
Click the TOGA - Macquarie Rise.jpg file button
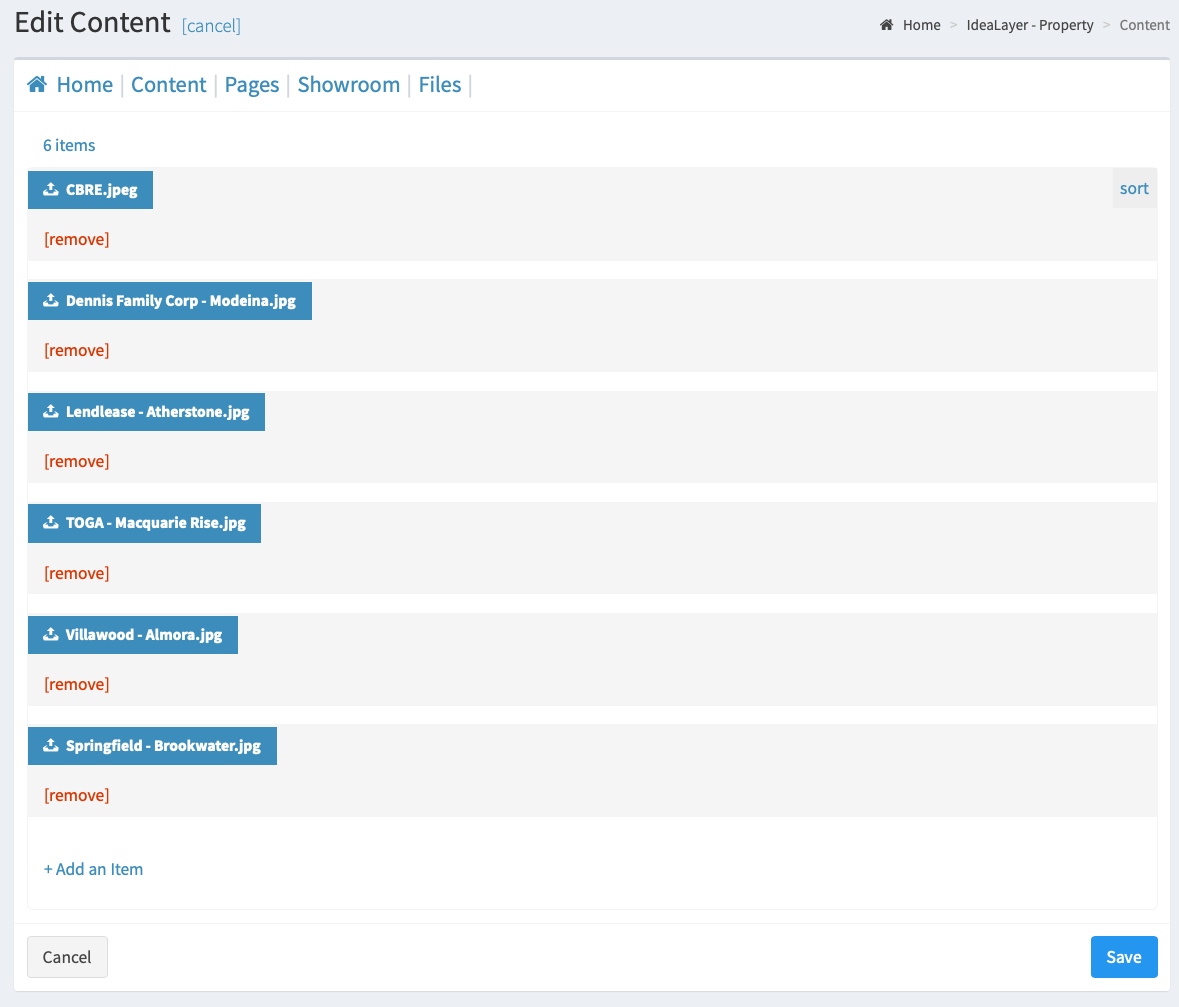pos(144,523)
